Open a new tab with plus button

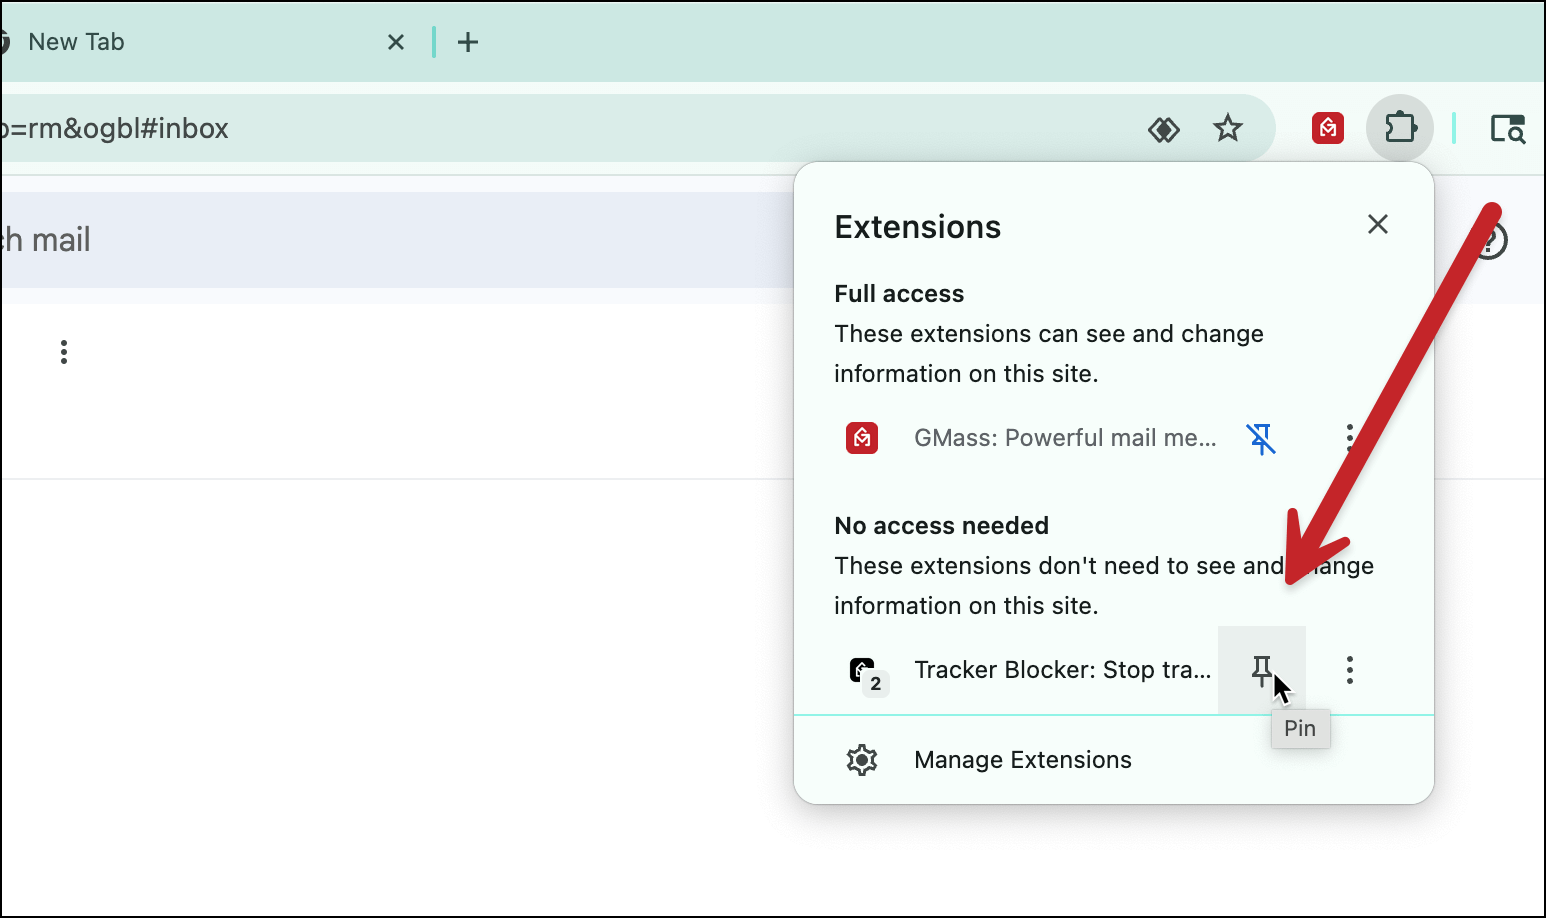(467, 42)
